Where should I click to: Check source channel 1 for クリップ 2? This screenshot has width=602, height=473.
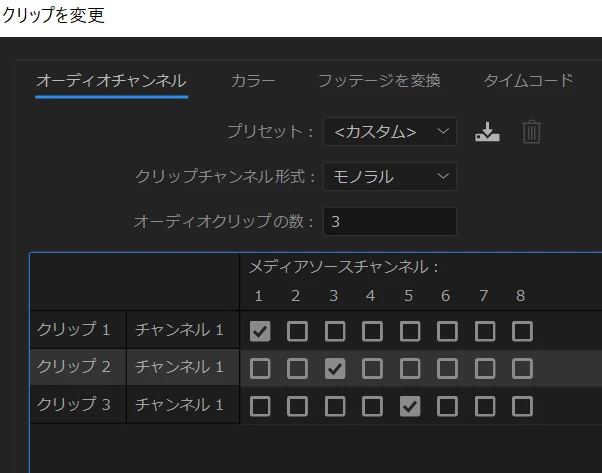point(260,369)
